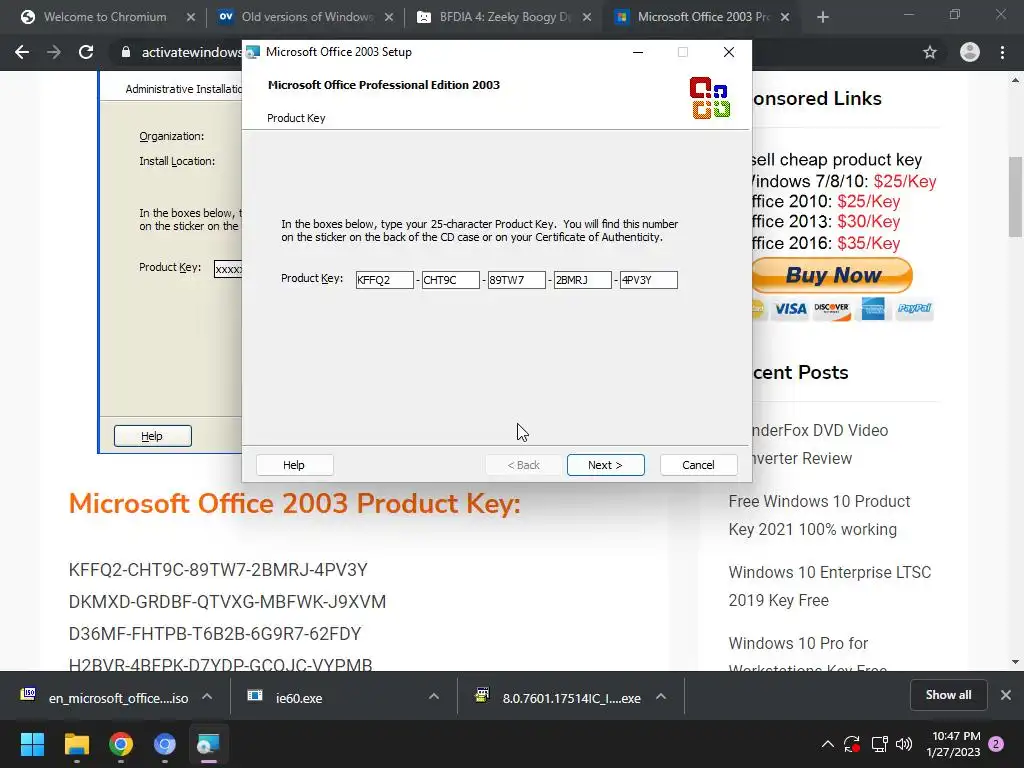Screen dimensions: 1024x768
Task: Close the downloads bar
Action: [x=1006, y=696]
